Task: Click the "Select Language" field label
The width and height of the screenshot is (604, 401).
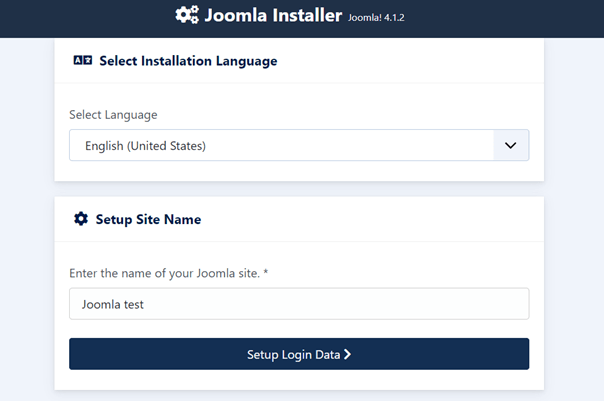Action: point(113,115)
